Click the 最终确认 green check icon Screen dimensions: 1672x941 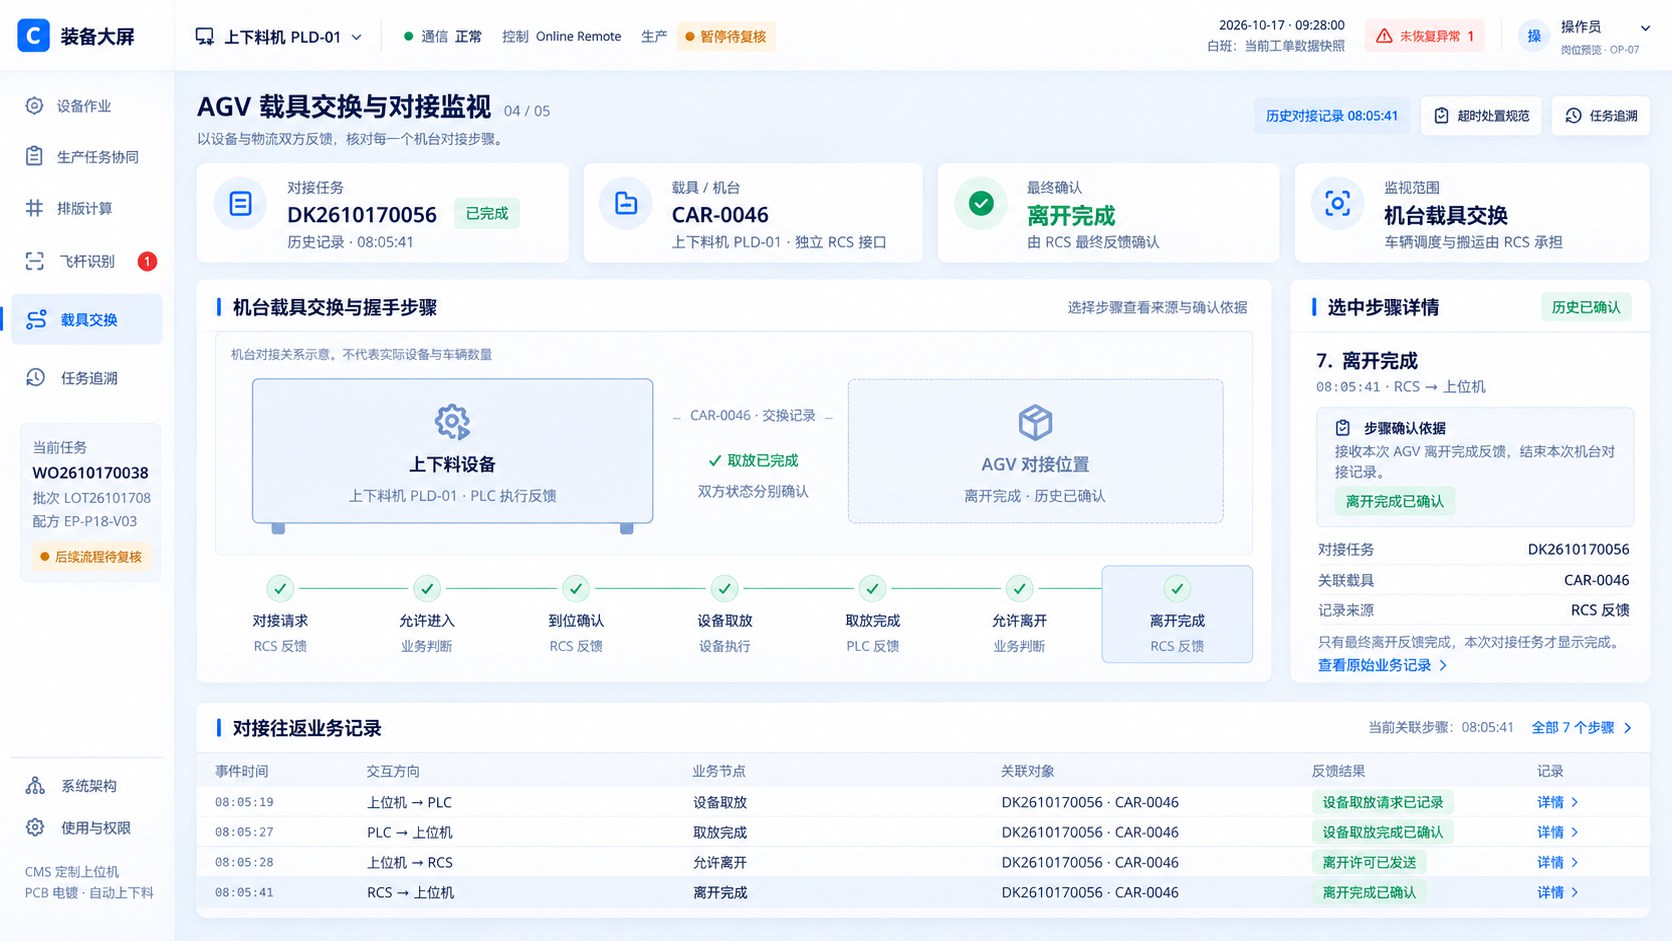click(981, 204)
